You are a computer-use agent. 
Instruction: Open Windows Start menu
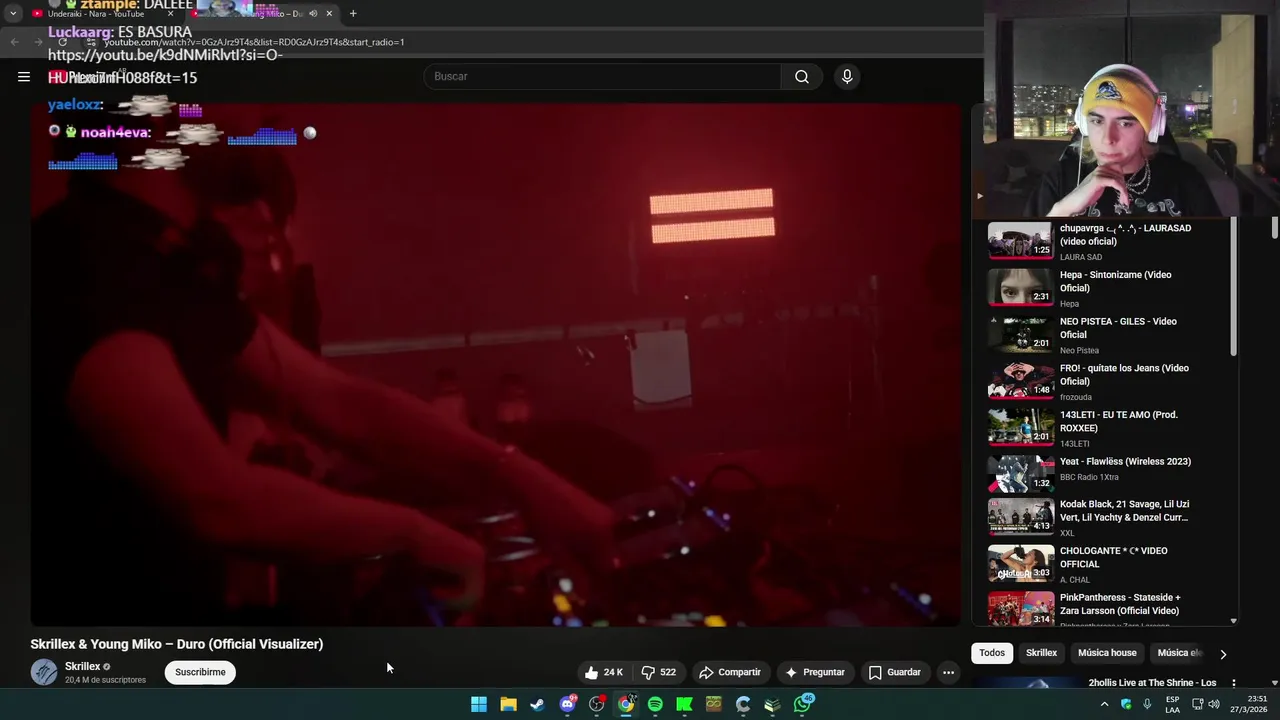coord(479,704)
